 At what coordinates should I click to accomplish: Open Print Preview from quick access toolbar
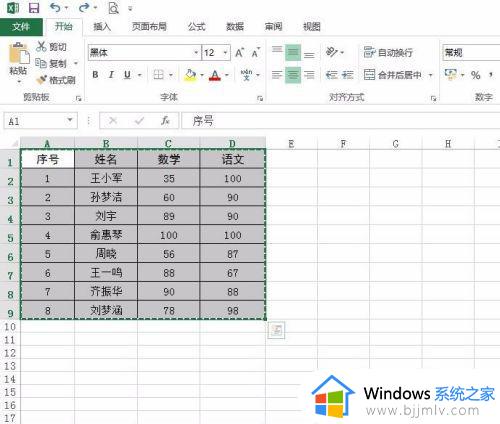point(113,8)
